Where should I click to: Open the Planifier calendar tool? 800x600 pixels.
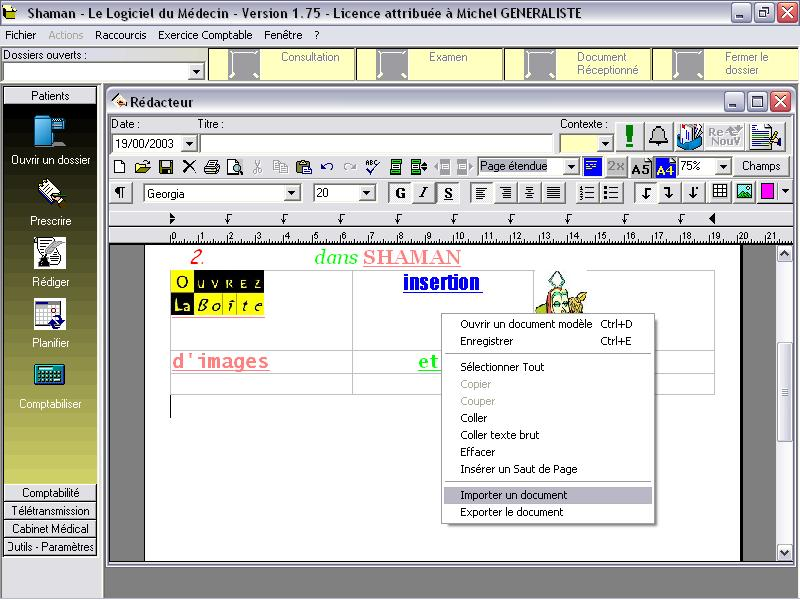point(50,314)
